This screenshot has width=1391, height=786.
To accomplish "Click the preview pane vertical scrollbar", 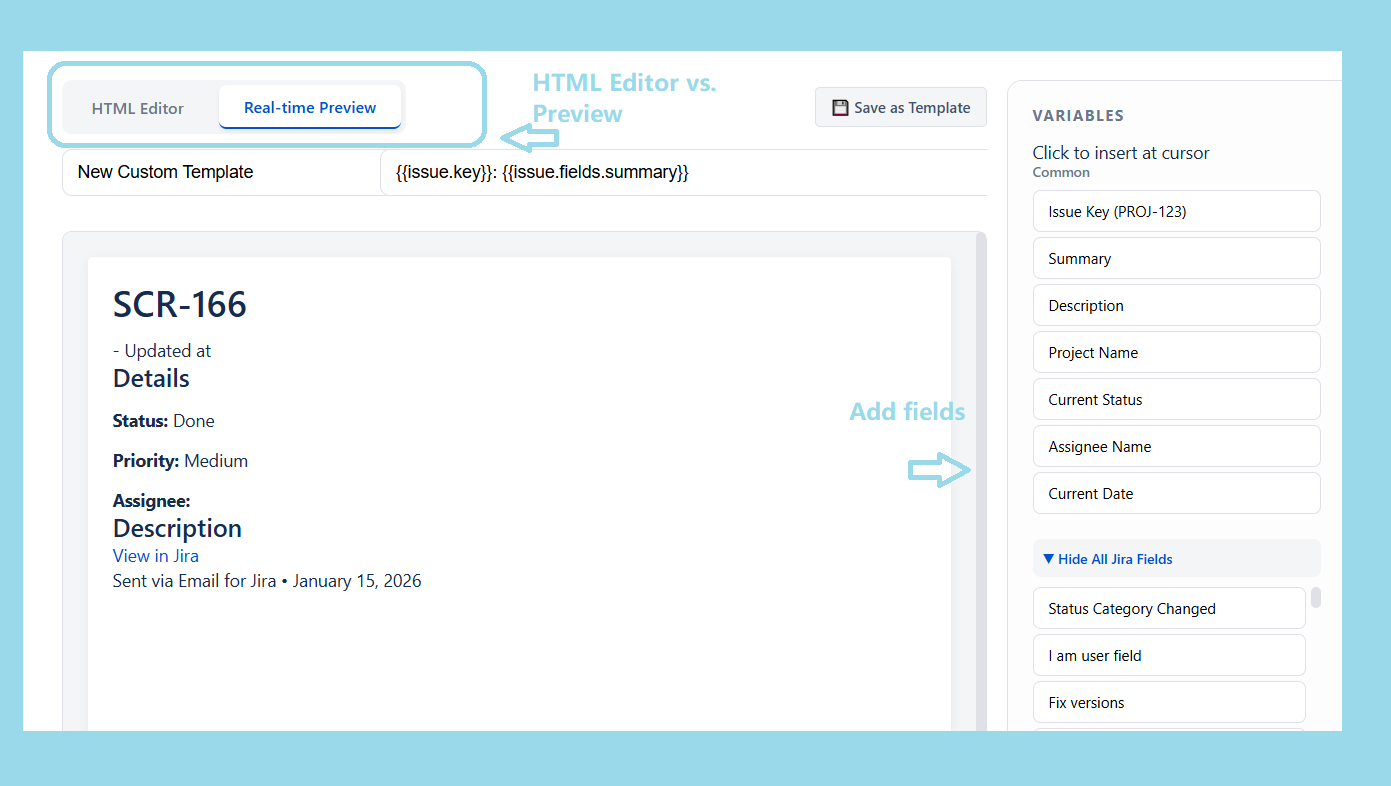I will tap(981, 481).
